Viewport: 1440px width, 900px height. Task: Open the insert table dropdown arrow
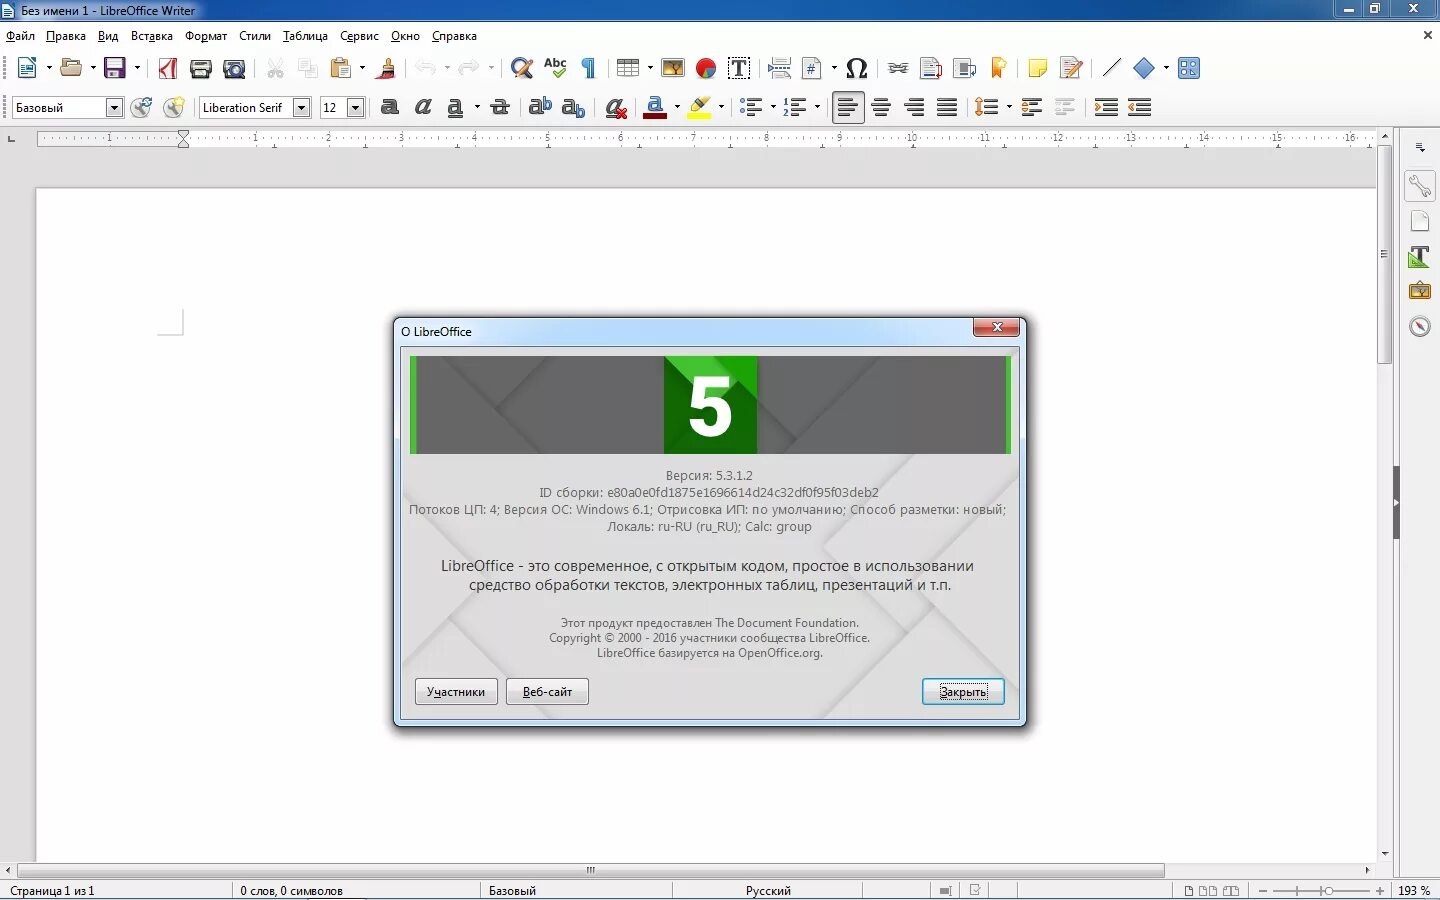coord(650,68)
